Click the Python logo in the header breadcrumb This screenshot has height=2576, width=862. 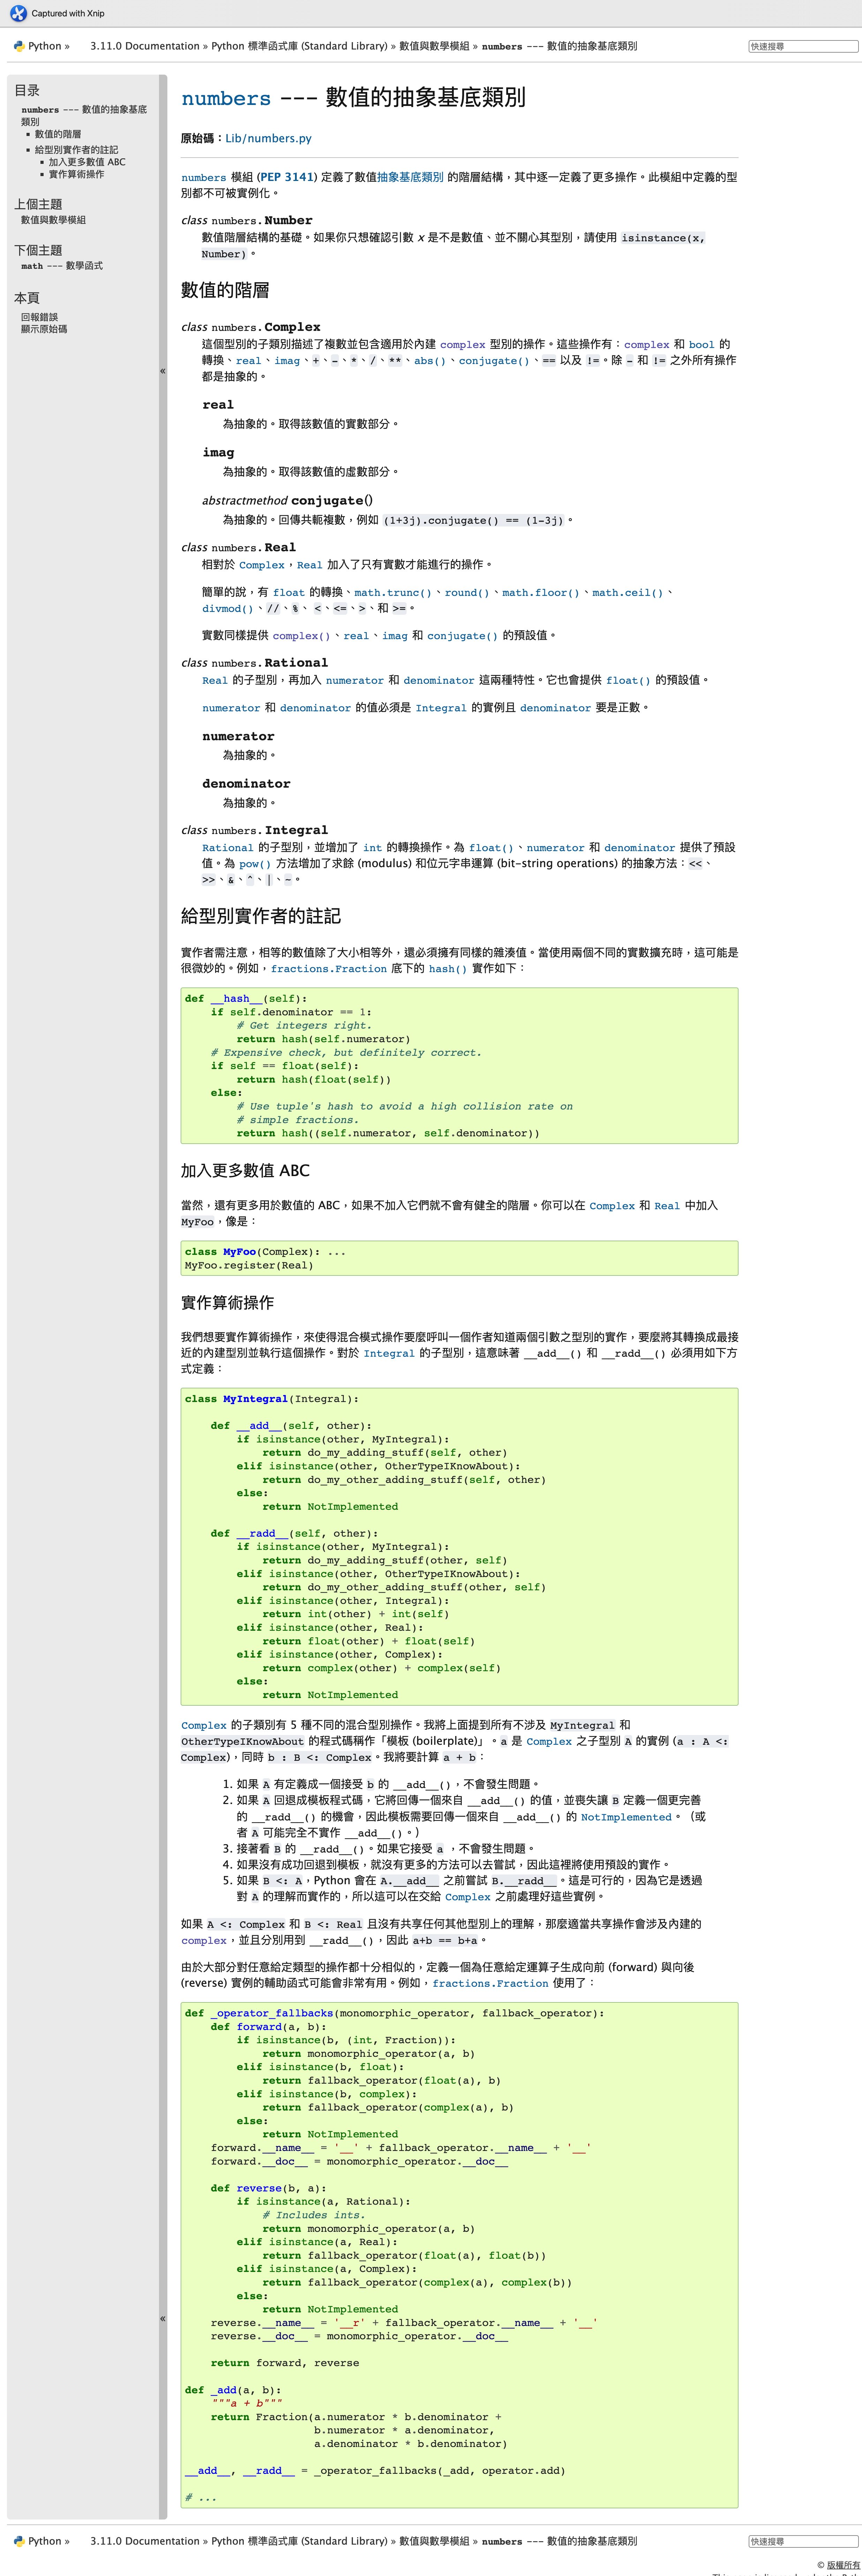(19, 46)
